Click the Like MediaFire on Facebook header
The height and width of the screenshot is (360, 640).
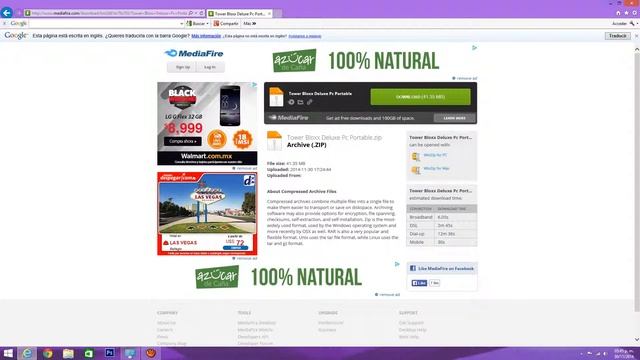click(442, 269)
